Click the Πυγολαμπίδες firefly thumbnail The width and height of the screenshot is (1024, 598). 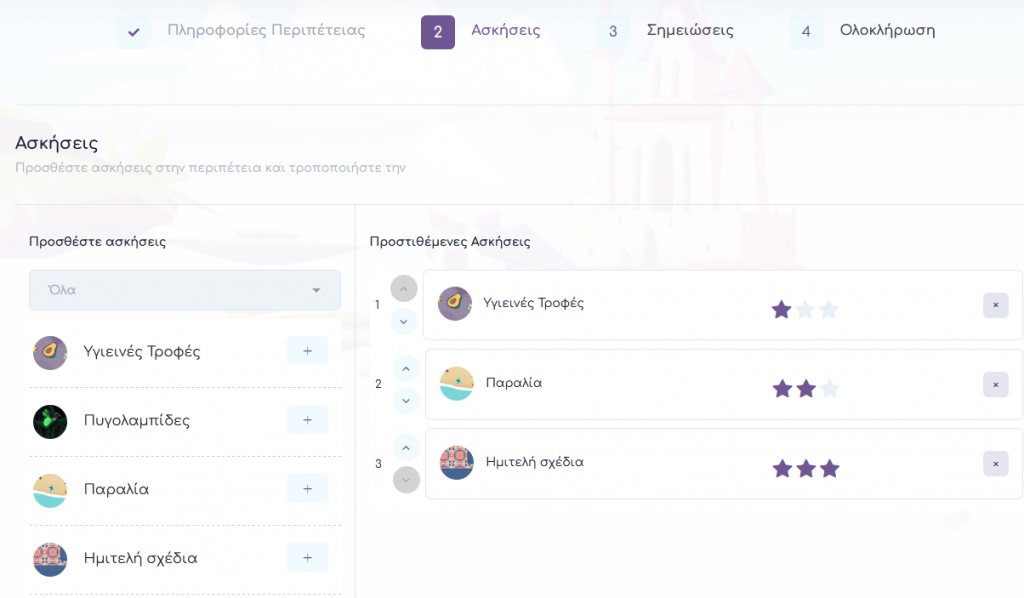click(x=50, y=421)
